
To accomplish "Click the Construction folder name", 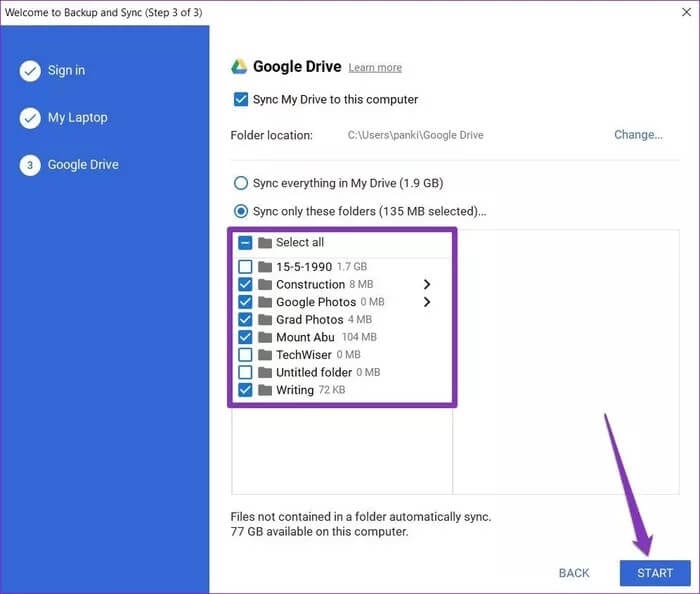I will [x=311, y=284].
